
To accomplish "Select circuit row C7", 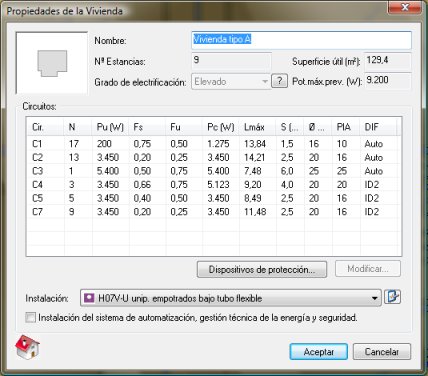I will coord(213,212).
